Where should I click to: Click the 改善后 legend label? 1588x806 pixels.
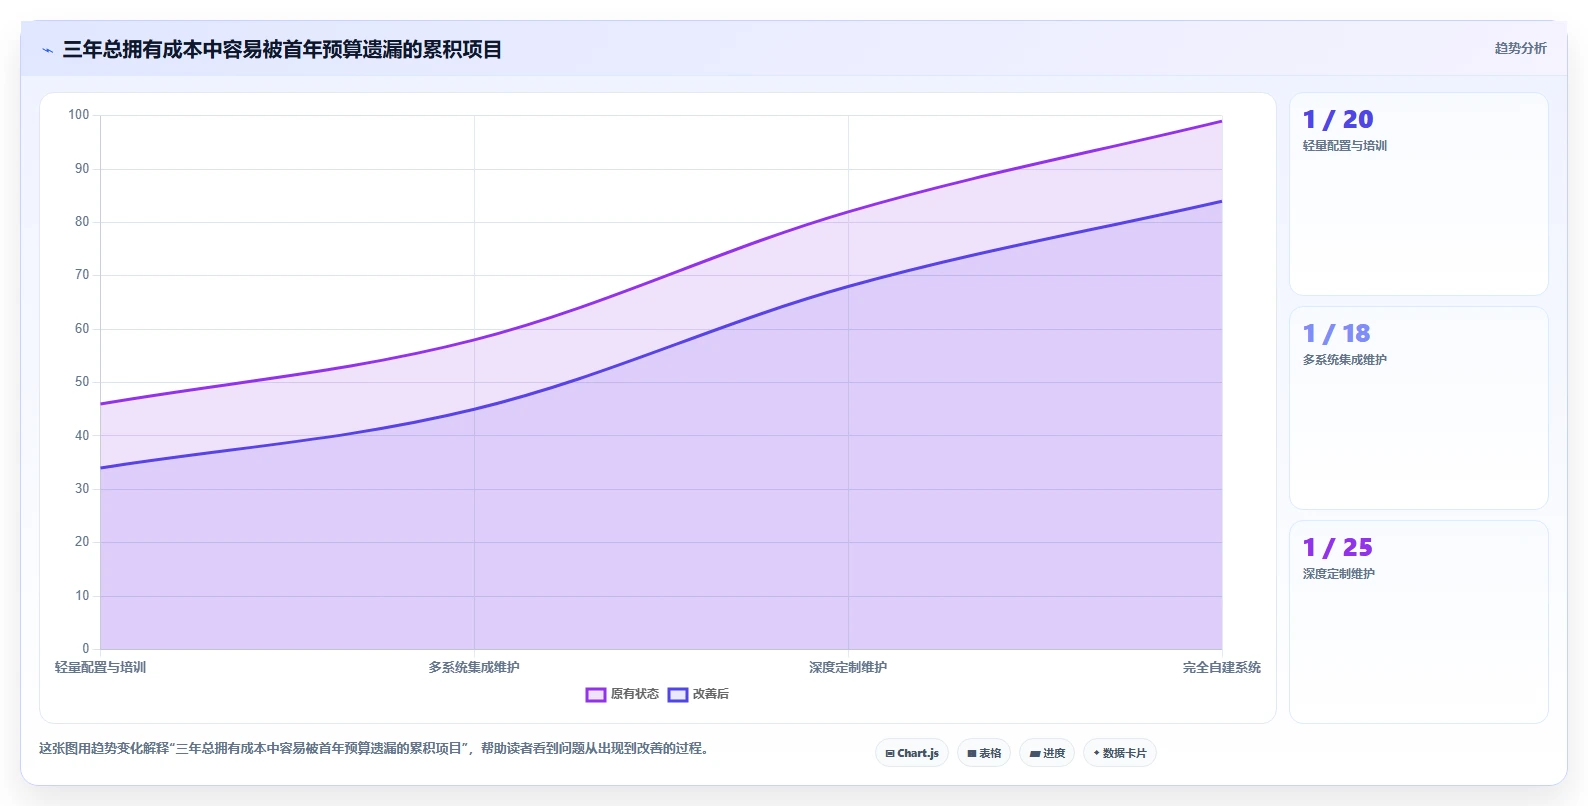pos(711,694)
